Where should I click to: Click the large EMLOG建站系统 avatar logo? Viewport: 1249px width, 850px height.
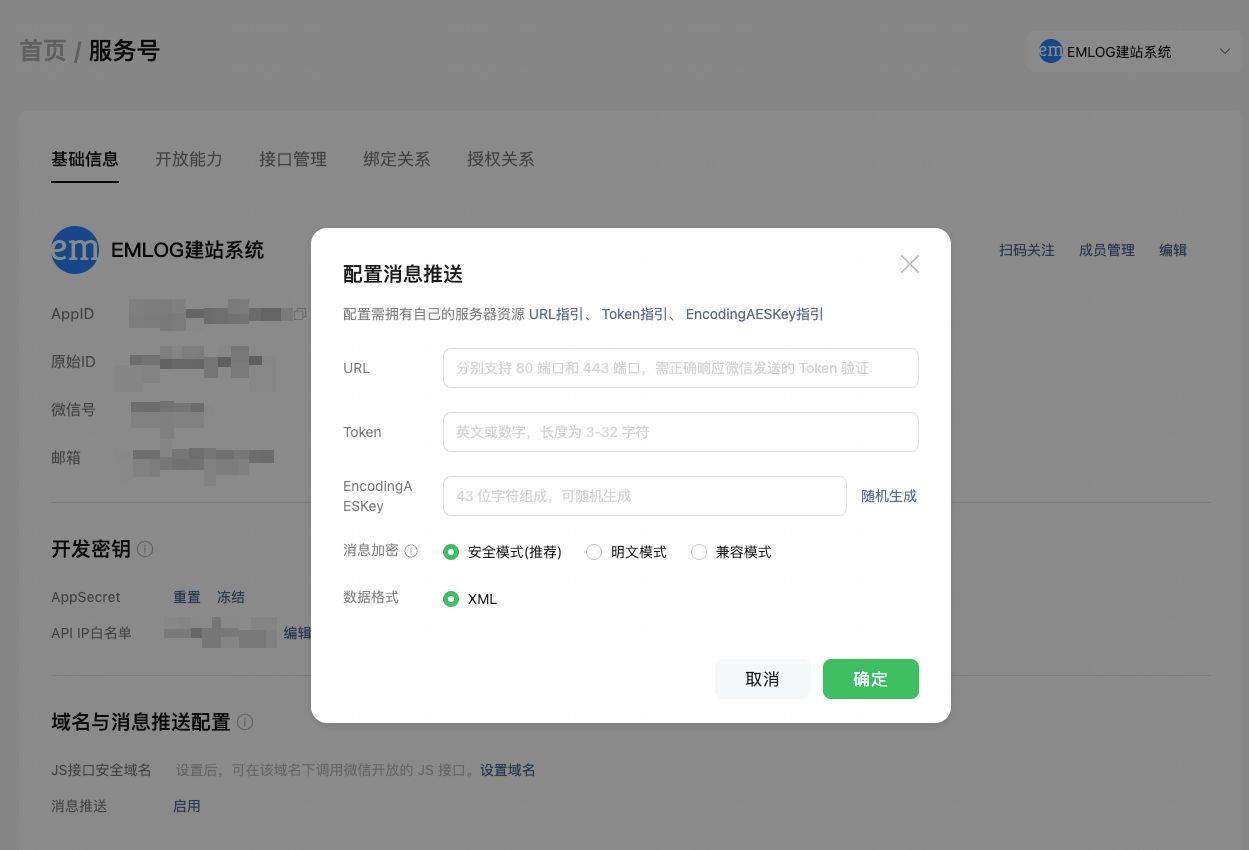(x=75, y=250)
